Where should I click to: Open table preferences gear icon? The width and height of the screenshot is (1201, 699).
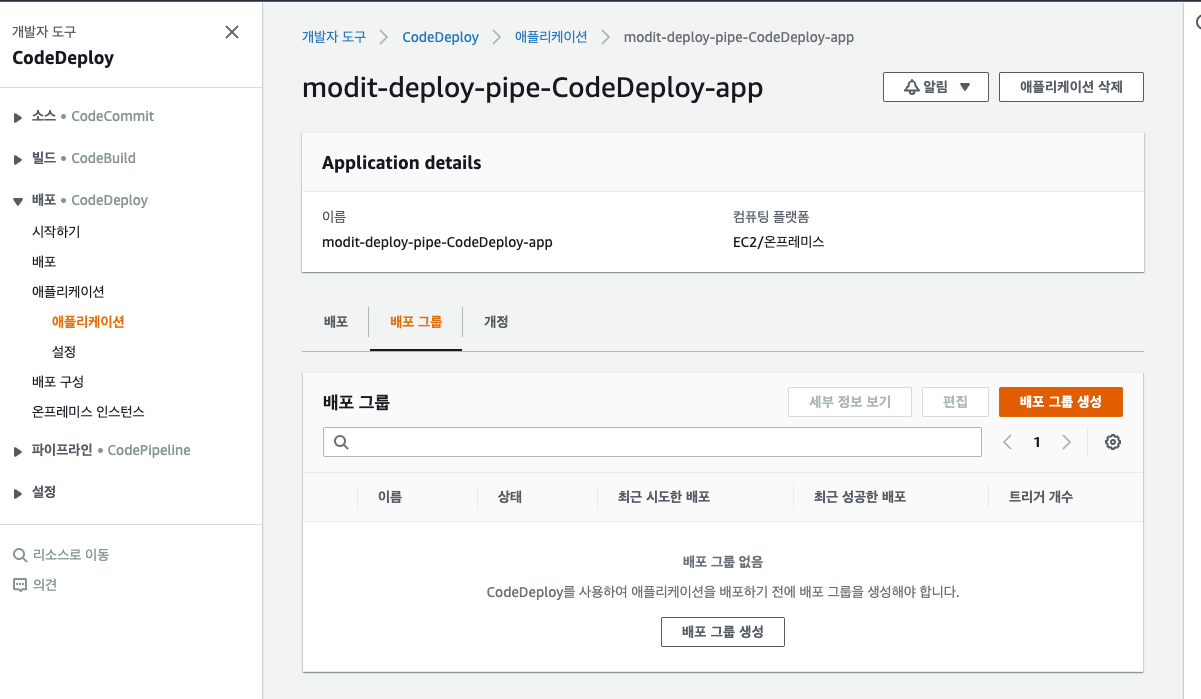coord(1113,442)
